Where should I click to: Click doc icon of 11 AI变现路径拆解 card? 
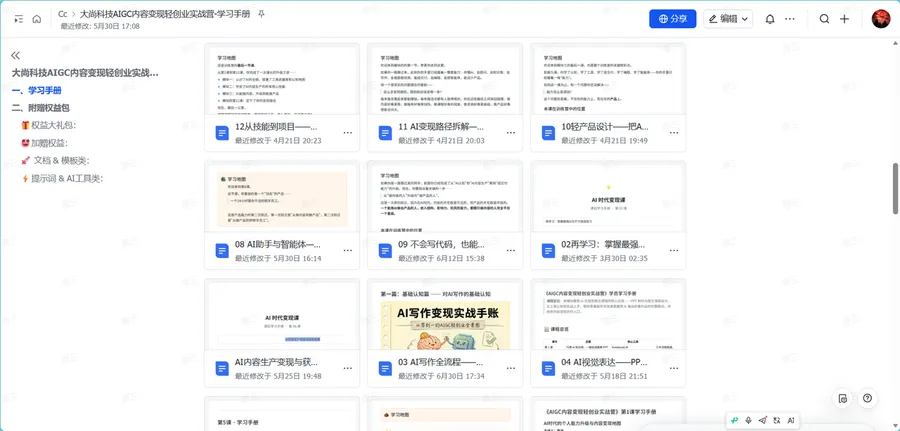pos(385,133)
